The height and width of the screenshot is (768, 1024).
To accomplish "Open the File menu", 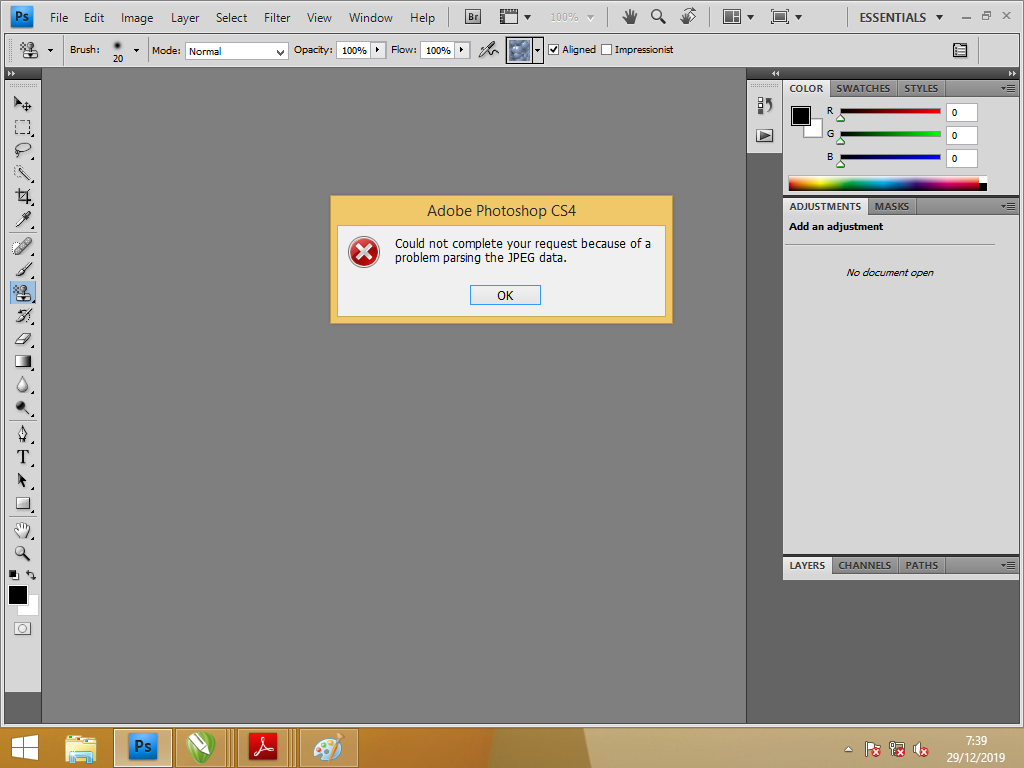I will [x=59, y=18].
